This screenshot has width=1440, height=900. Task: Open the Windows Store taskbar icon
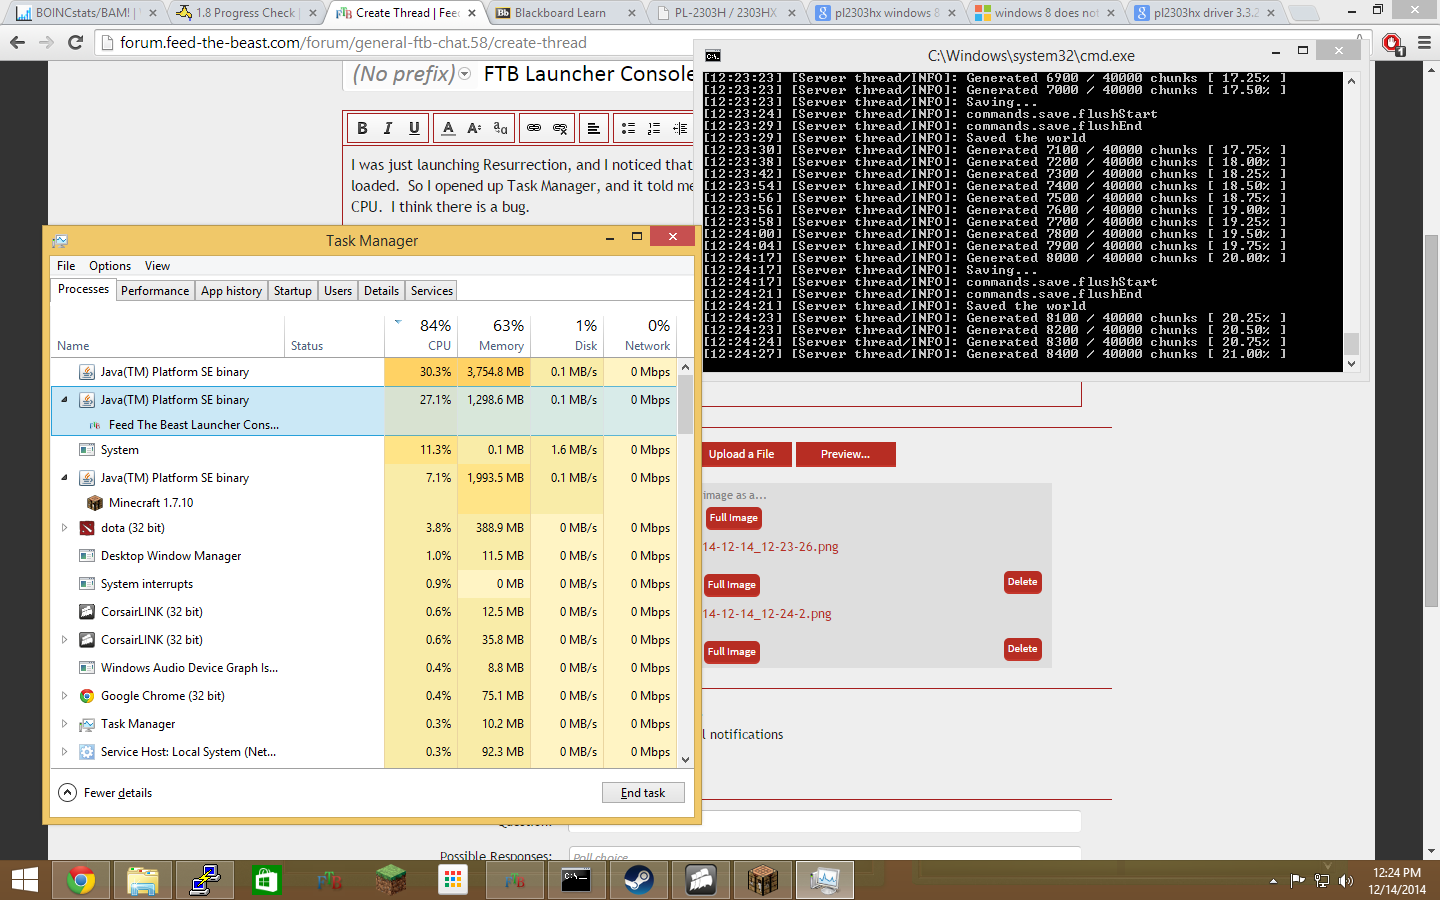[x=266, y=880]
